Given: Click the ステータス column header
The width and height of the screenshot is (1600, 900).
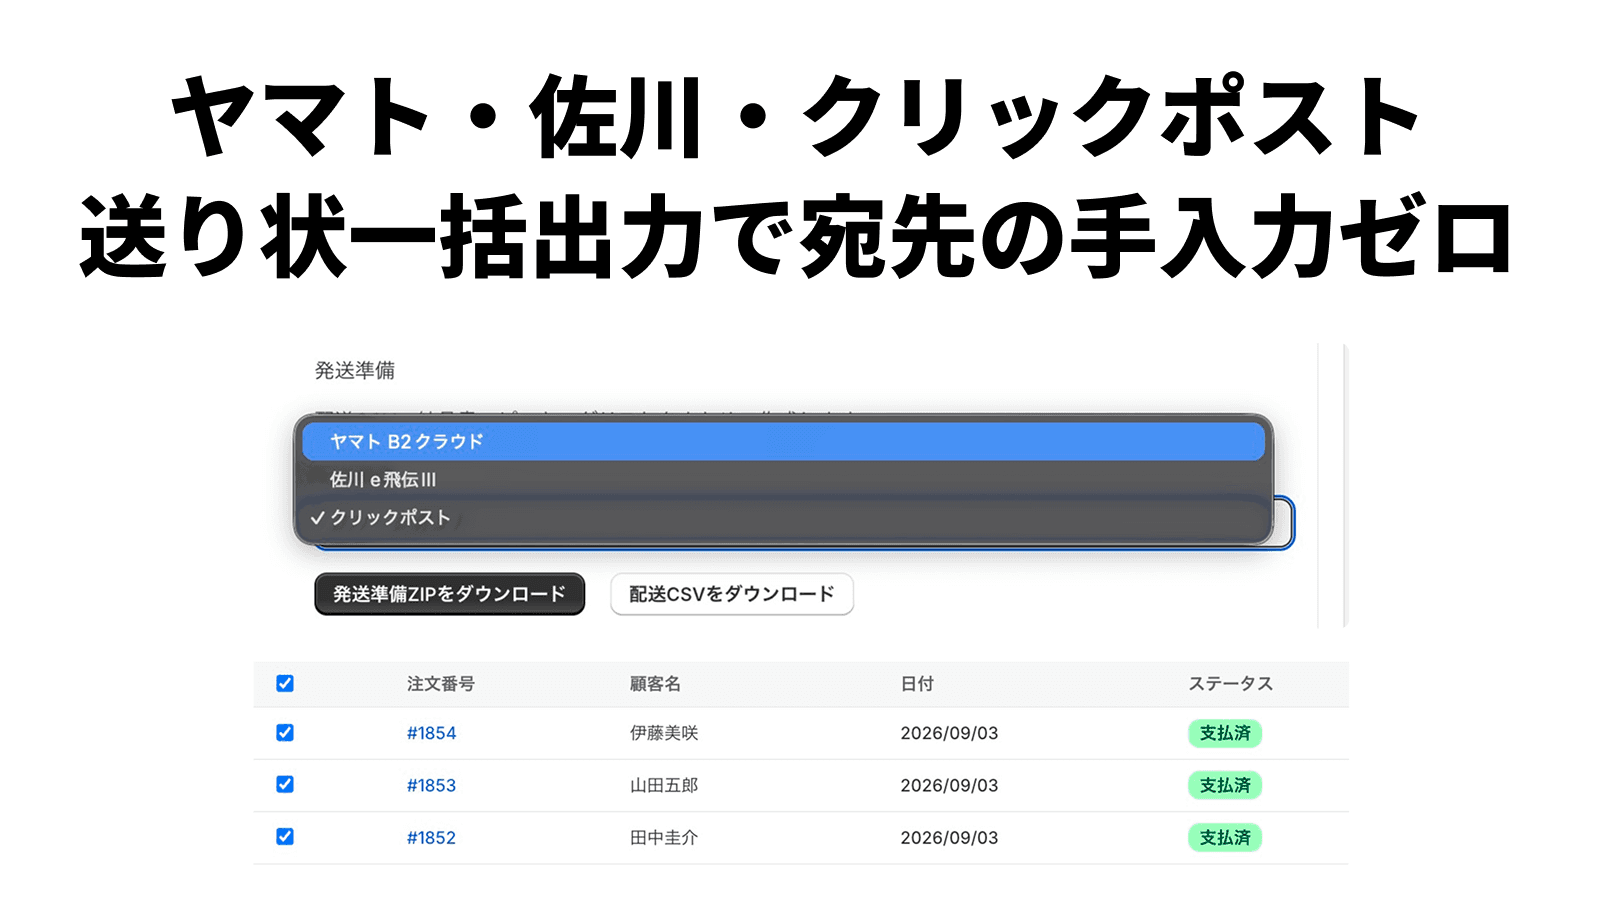Looking at the screenshot, I should (x=1230, y=684).
